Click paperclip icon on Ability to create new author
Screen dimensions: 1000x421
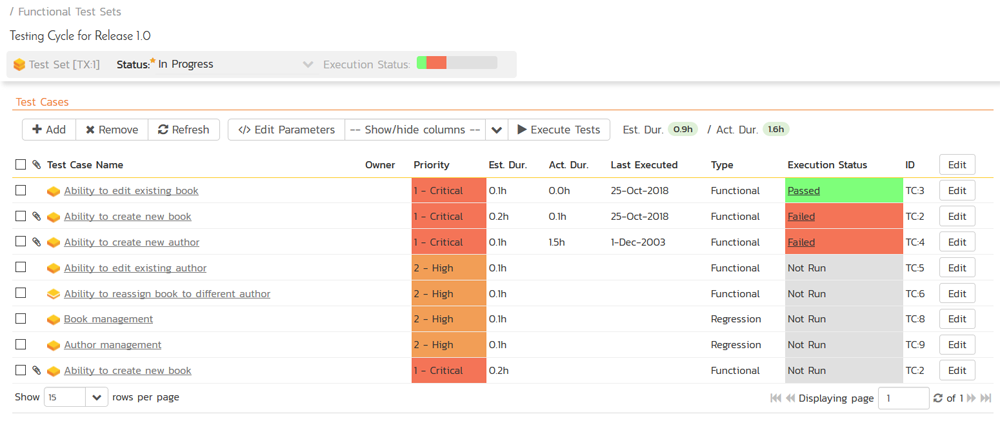[x=37, y=242]
